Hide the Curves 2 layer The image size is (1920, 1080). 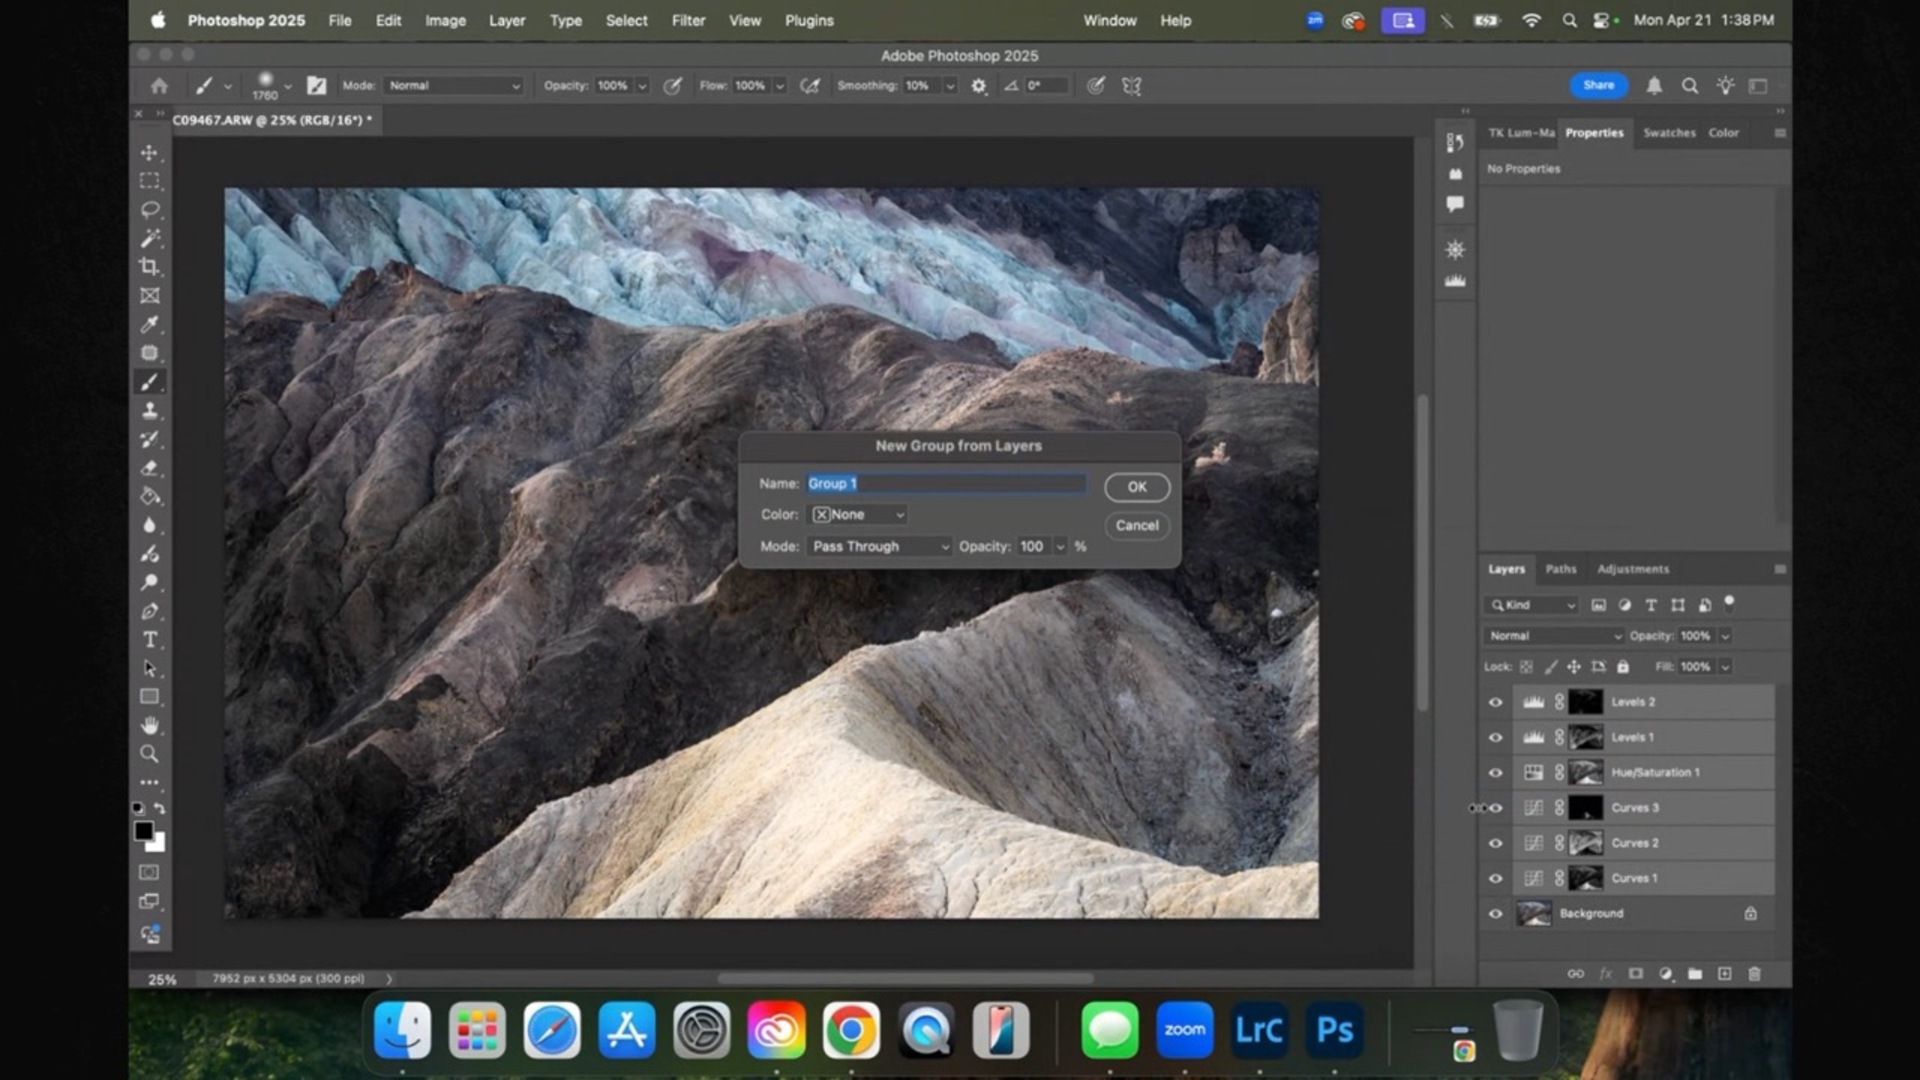click(x=1494, y=842)
